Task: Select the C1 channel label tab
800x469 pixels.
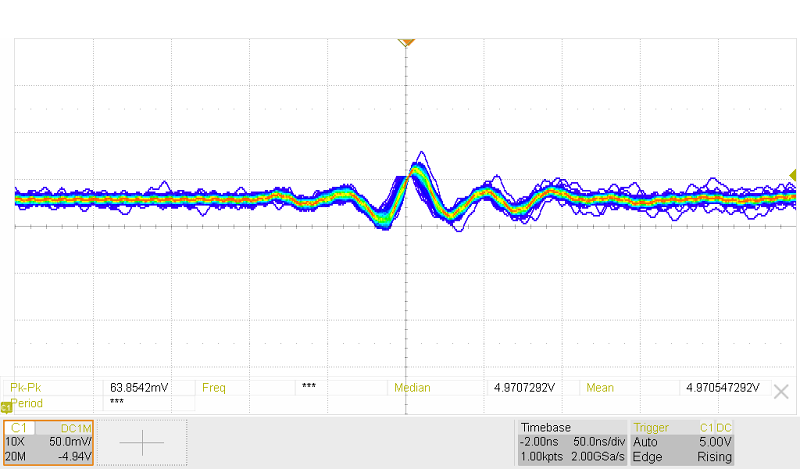Action: [21, 428]
